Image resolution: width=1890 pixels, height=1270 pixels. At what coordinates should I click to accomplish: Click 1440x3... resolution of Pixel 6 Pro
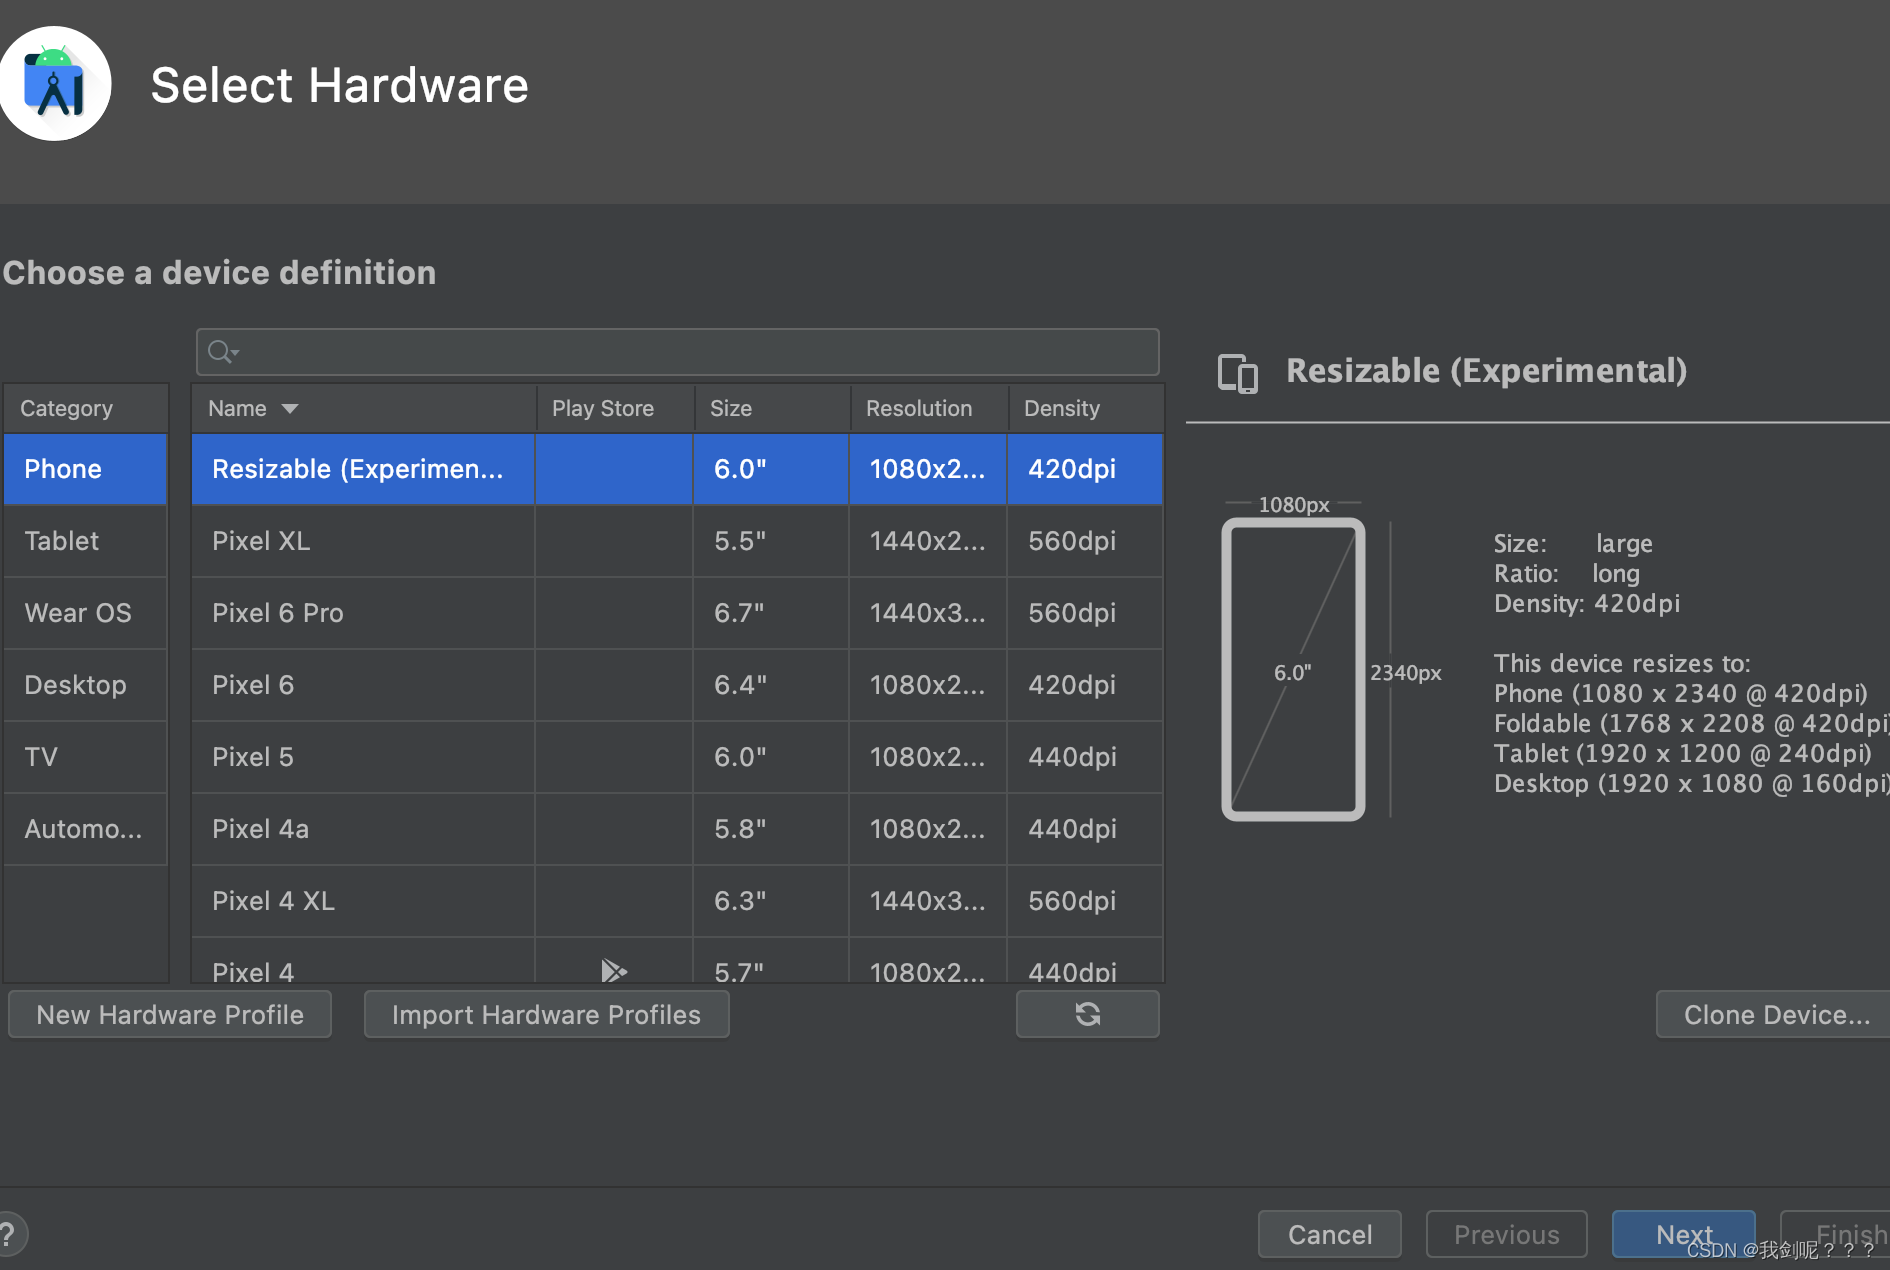(x=928, y=613)
